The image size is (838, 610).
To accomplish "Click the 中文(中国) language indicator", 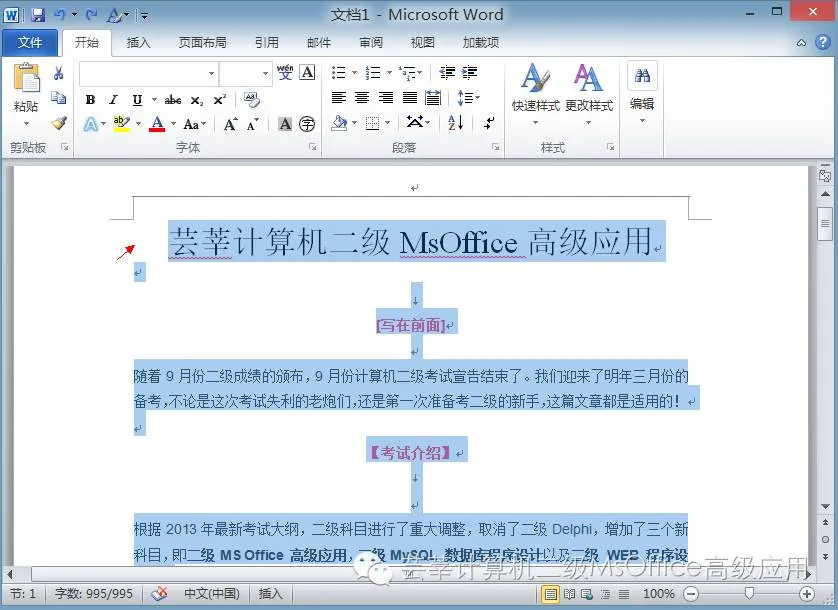I will pos(212,593).
